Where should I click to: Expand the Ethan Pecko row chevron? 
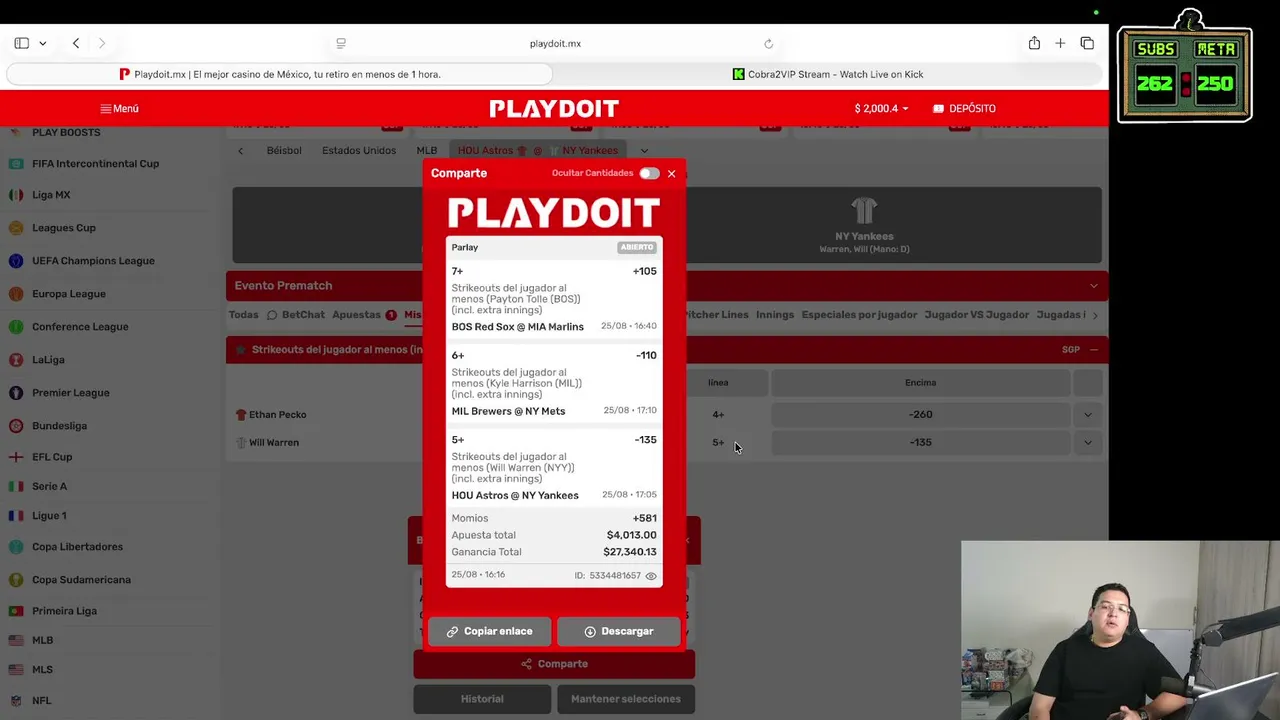pos(1088,414)
